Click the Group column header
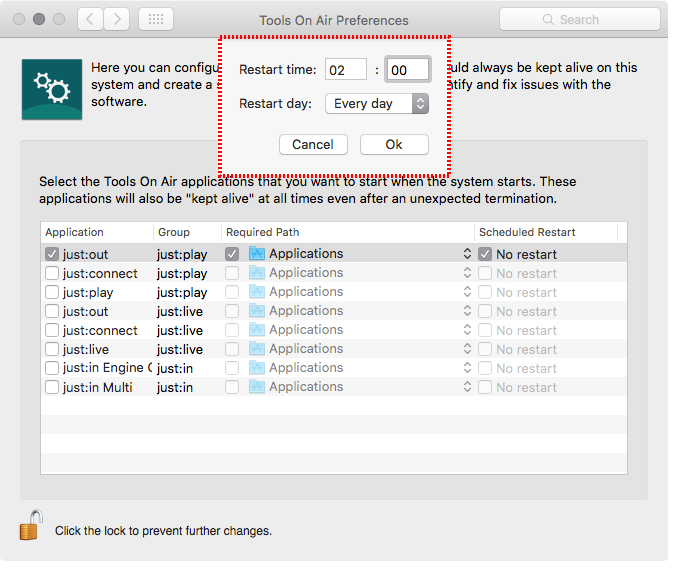This screenshot has width=688, height=581. tap(187, 232)
